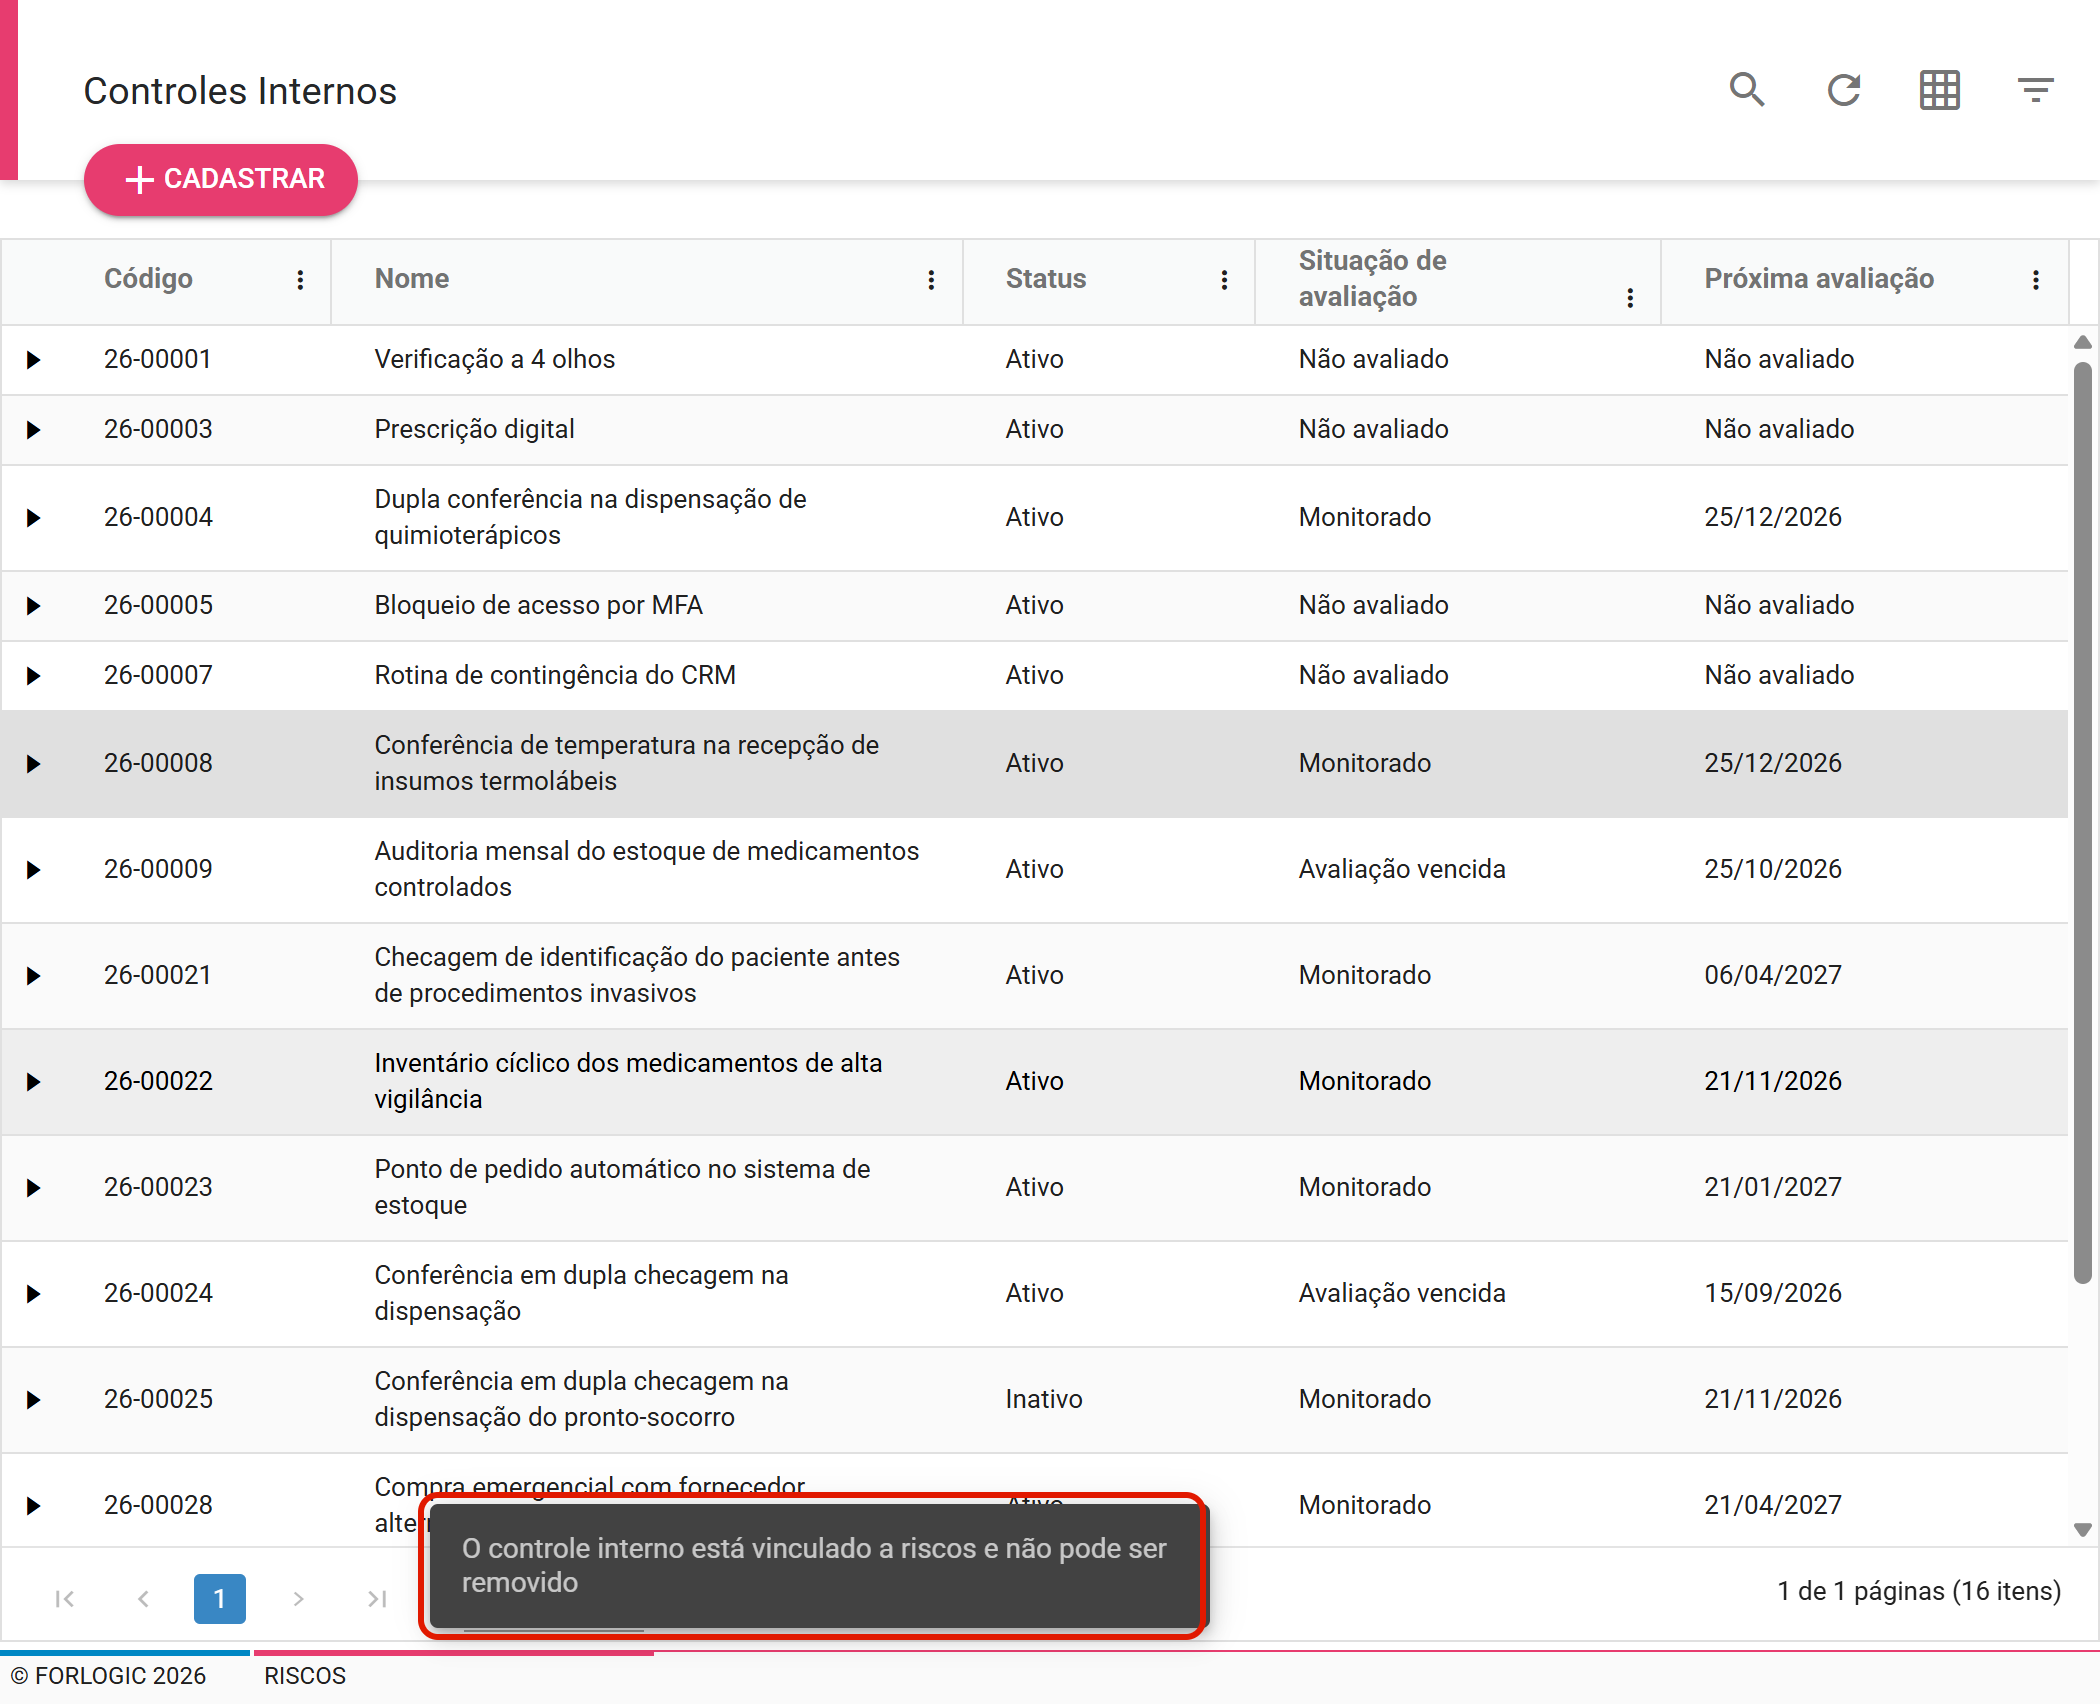Image resolution: width=2100 pixels, height=1704 pixels.
Task: Sort by the Nome column header
Action: coord(411,279)
